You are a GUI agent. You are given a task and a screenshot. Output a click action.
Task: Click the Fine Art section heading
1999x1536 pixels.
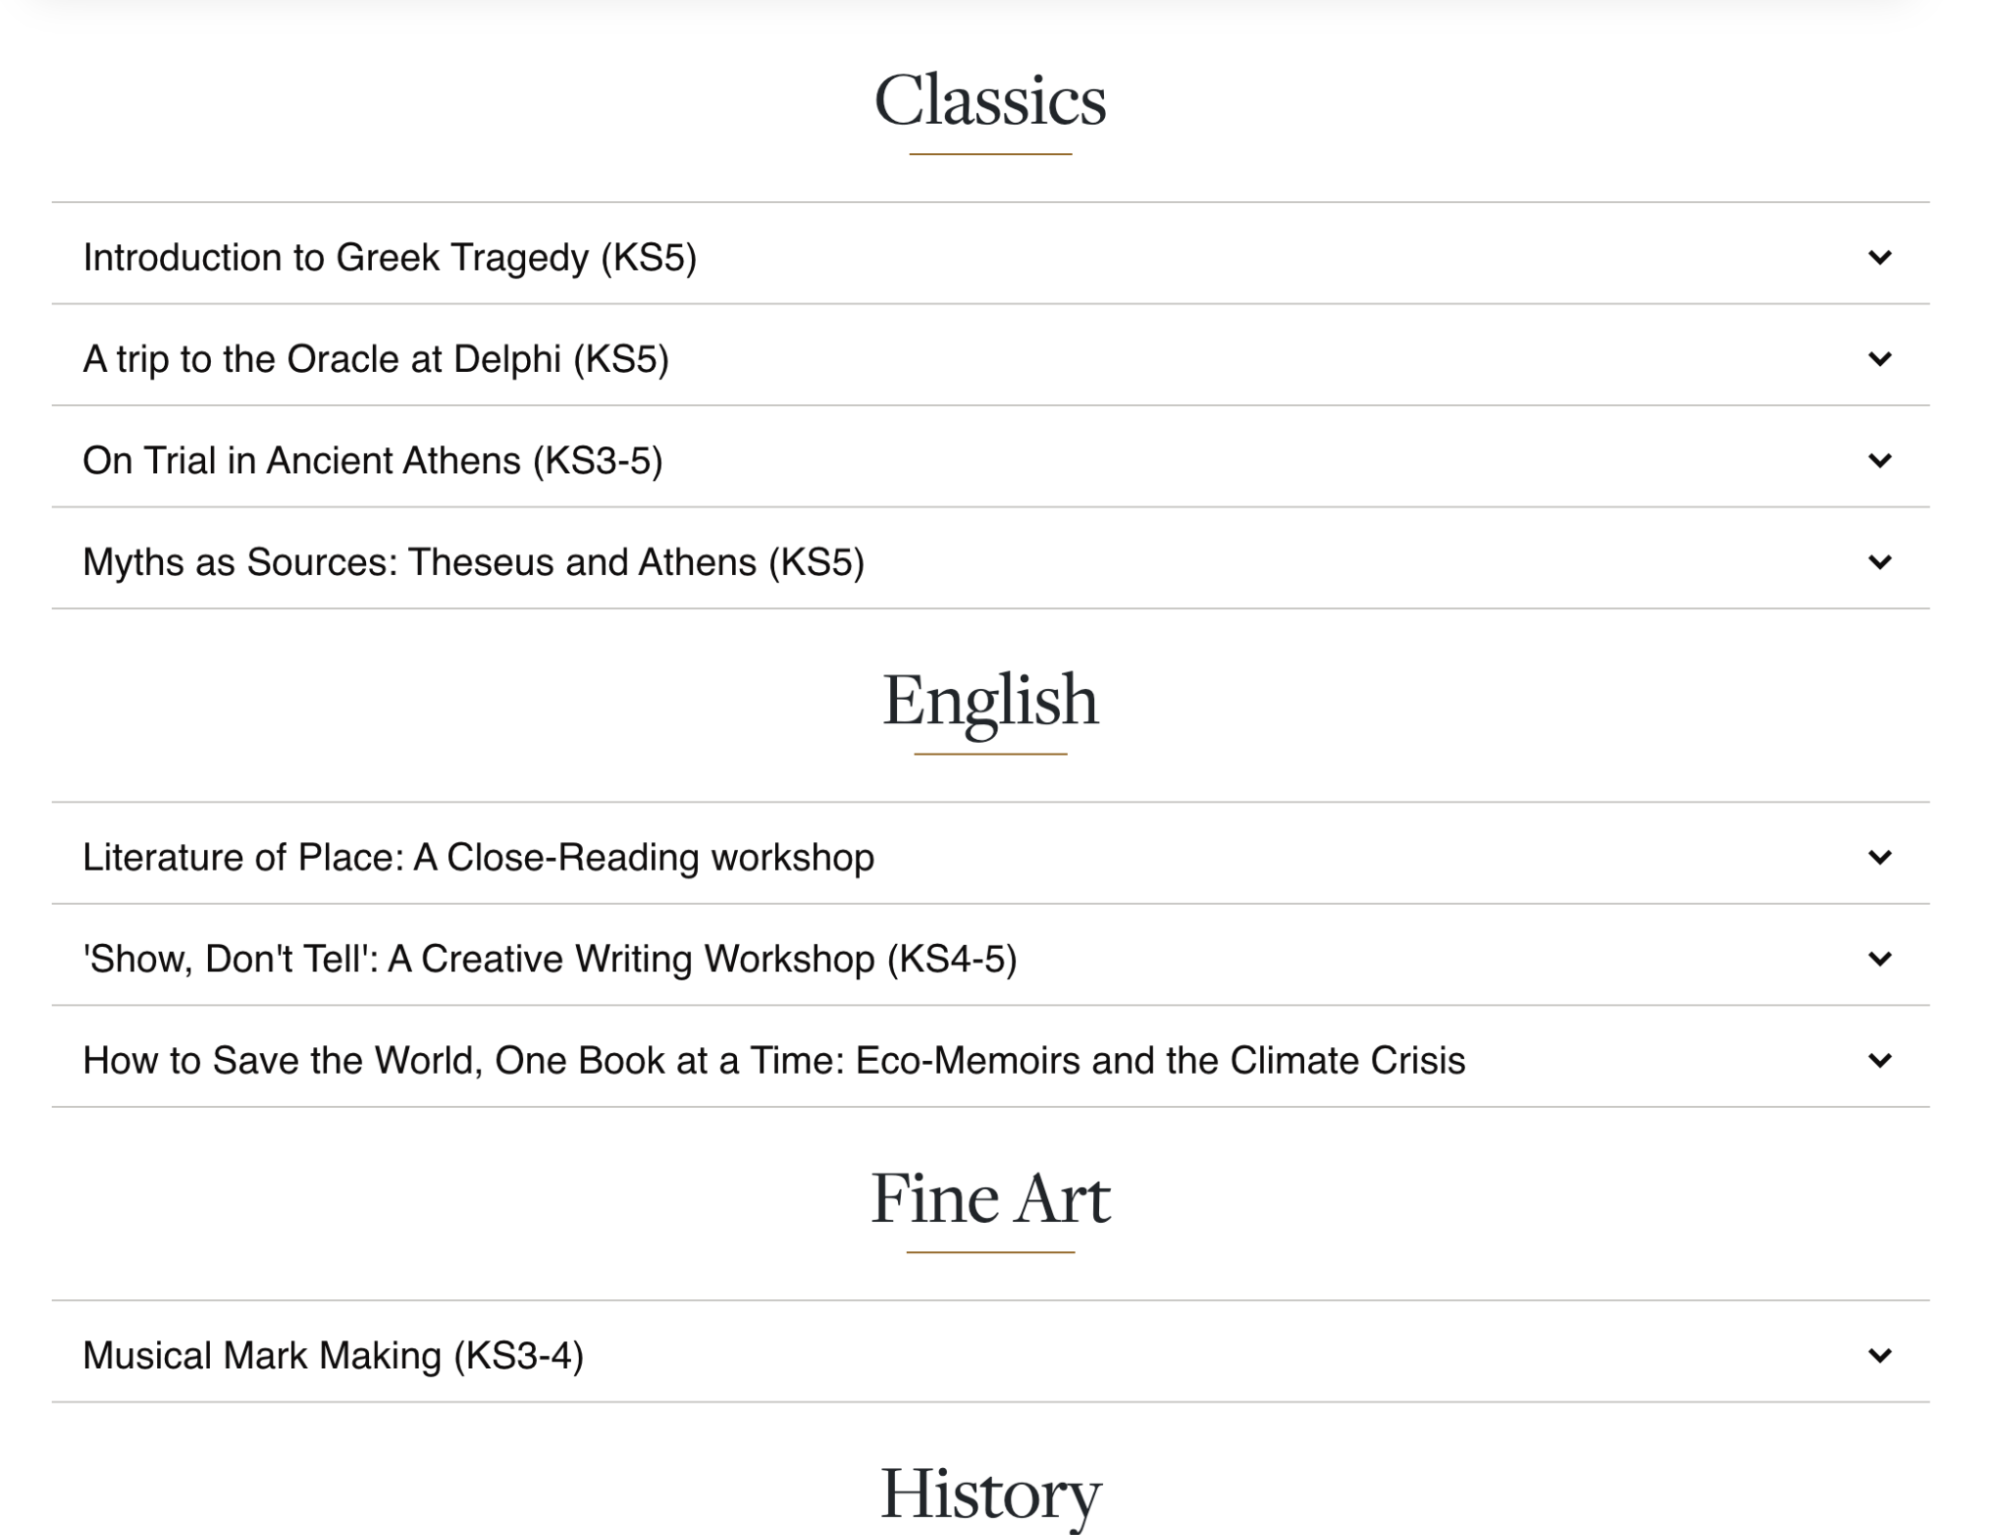coord(990,1198)
